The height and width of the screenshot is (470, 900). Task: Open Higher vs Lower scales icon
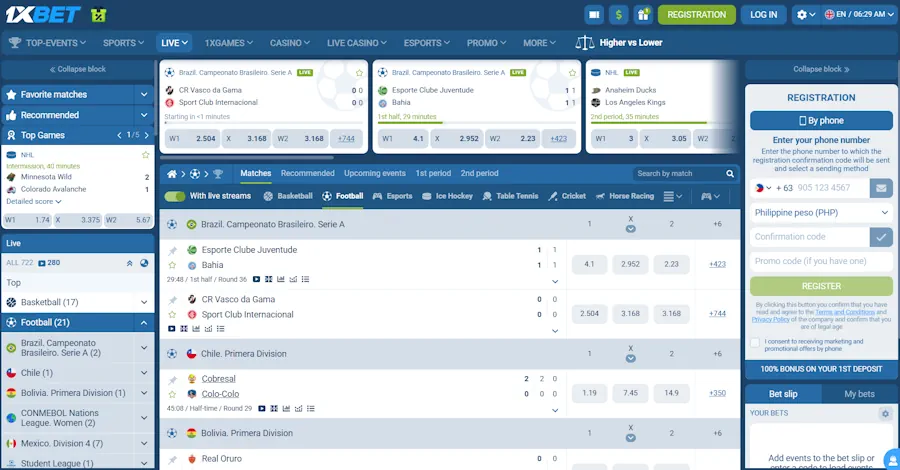tap(584, 42)
